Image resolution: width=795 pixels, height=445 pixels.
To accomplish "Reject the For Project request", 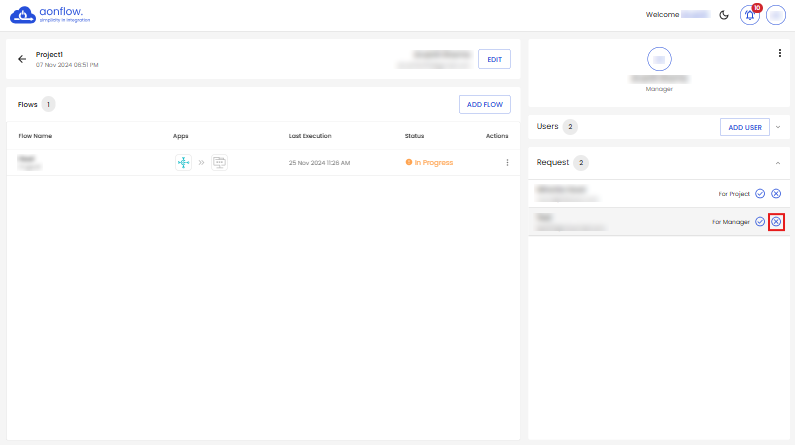I will 776,193.
